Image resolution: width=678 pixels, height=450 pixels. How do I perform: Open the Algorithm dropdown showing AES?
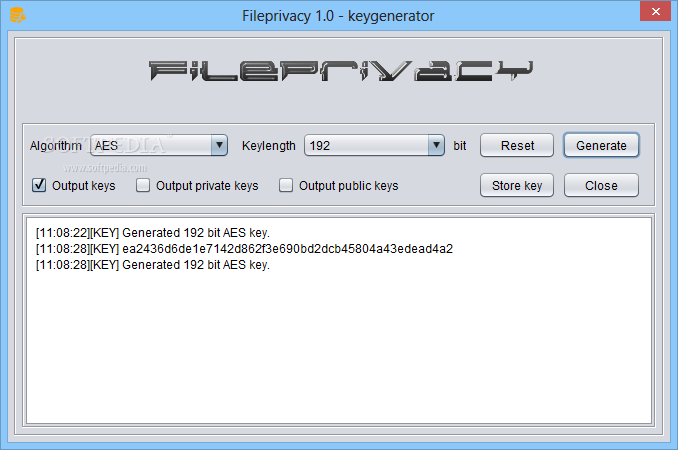(x=159, y=145)
